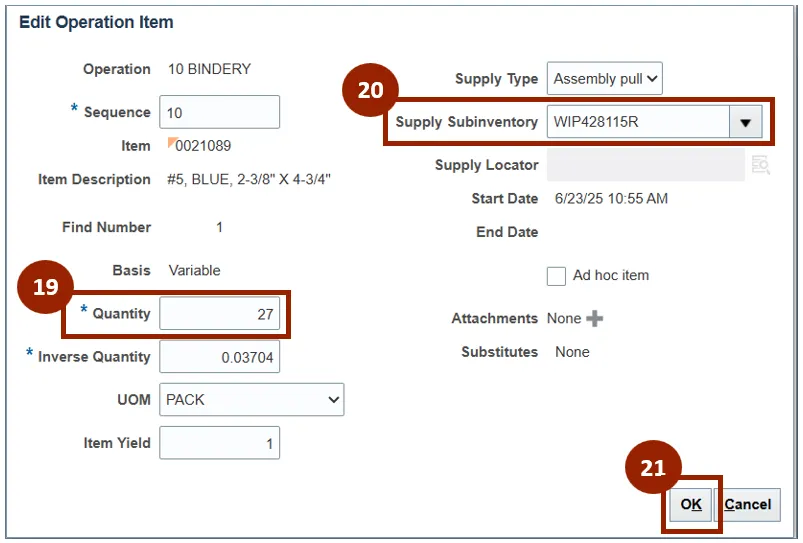This screenshot has width=803, height=543.
Task: Select the Inverse Quantity field
Action: click(219, 357)
